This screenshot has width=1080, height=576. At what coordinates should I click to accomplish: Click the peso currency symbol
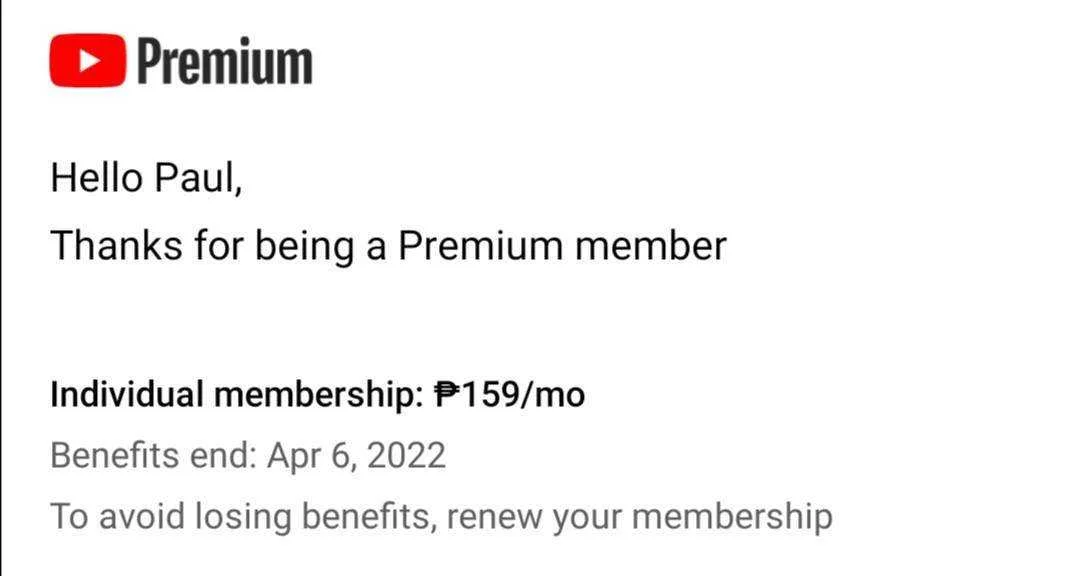(x=446, y=395)
